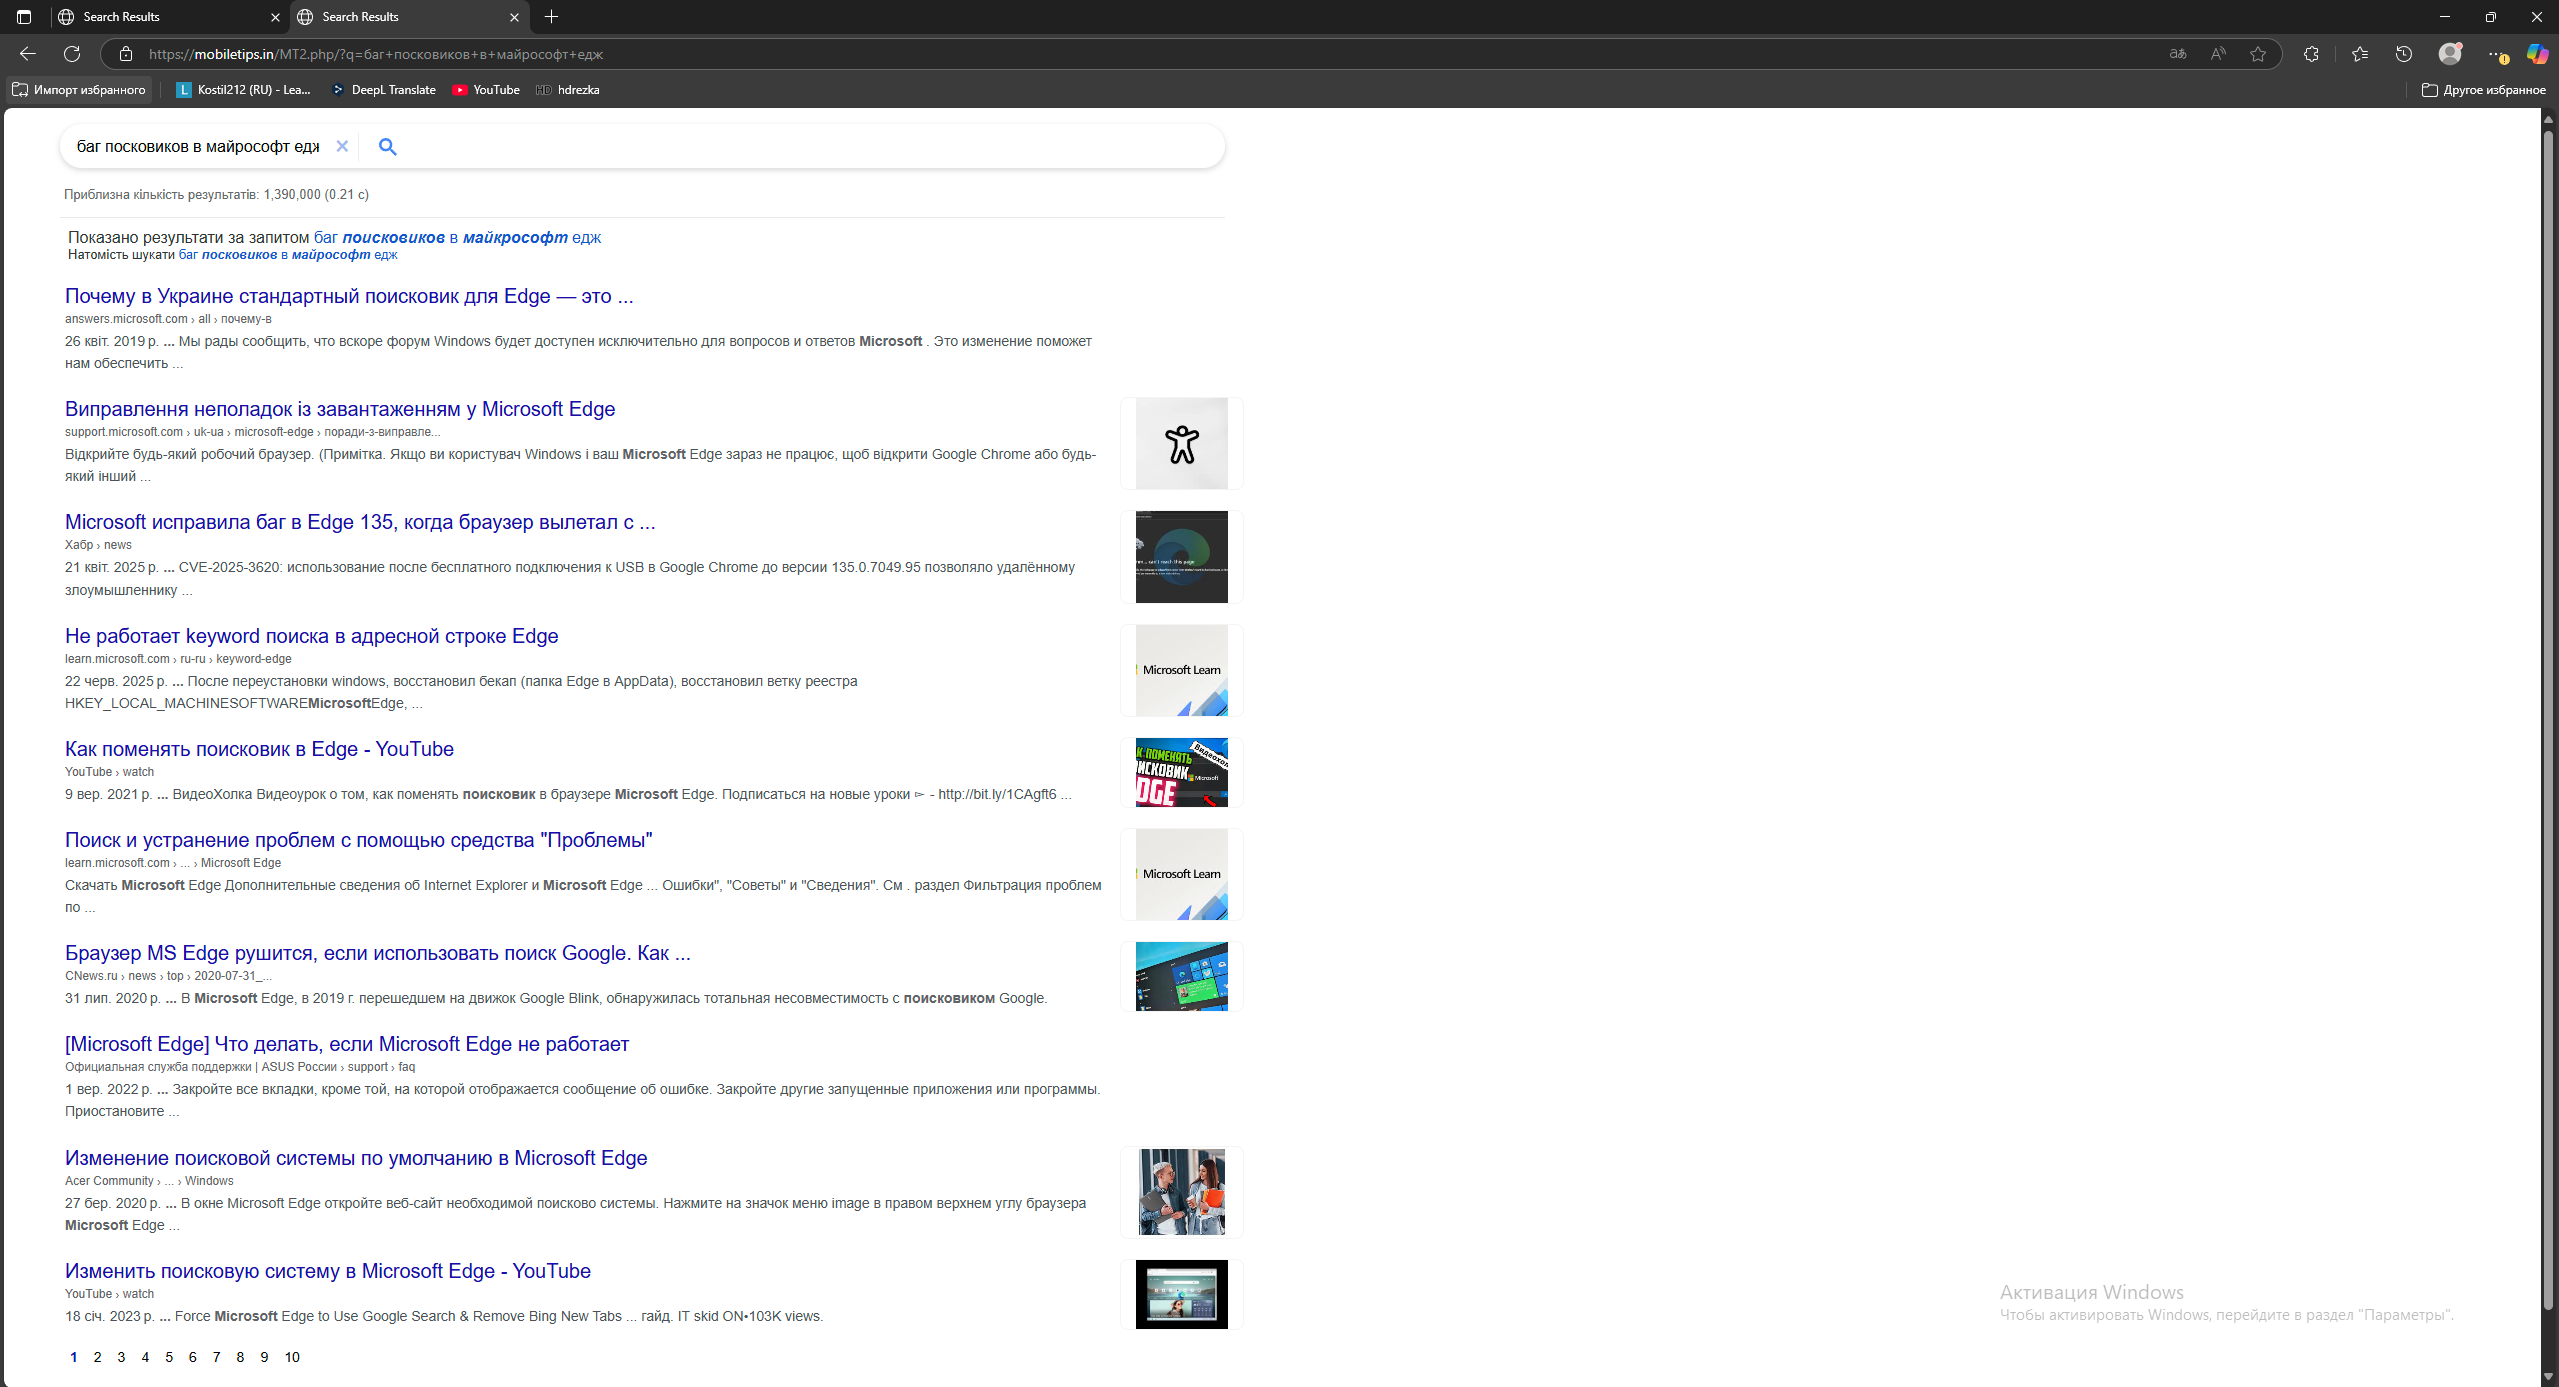Open browser history icon
This screenshot has width=2559, height=1387.
click(2404, 54)
